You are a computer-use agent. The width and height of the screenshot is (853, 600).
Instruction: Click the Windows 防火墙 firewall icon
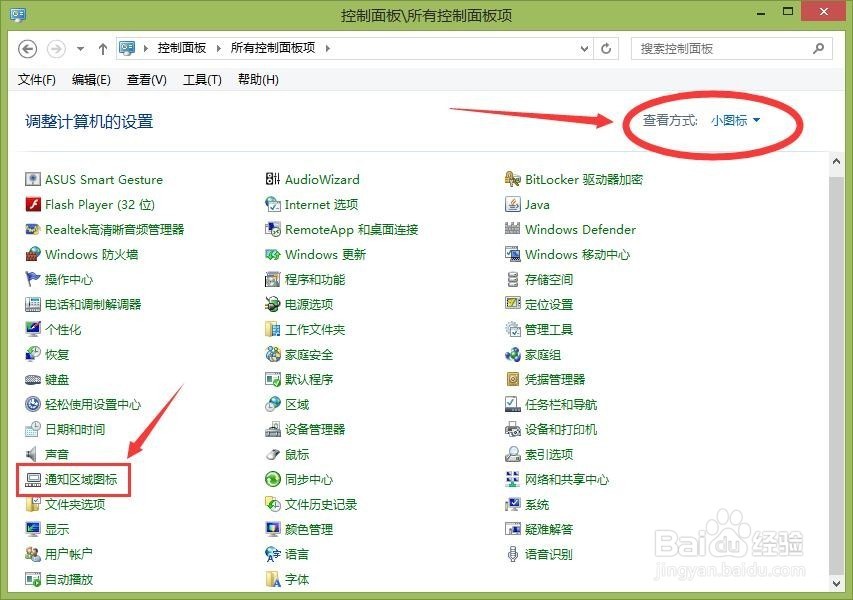[33, 254]
